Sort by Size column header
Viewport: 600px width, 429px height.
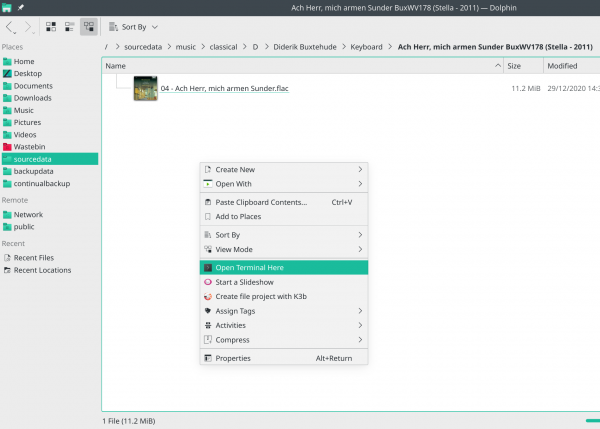coord(523,66)
